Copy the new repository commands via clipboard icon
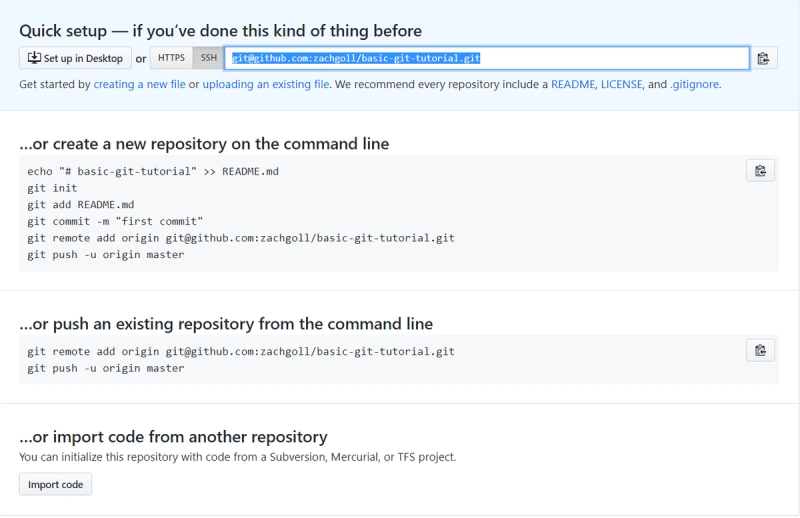 point(760,170)
